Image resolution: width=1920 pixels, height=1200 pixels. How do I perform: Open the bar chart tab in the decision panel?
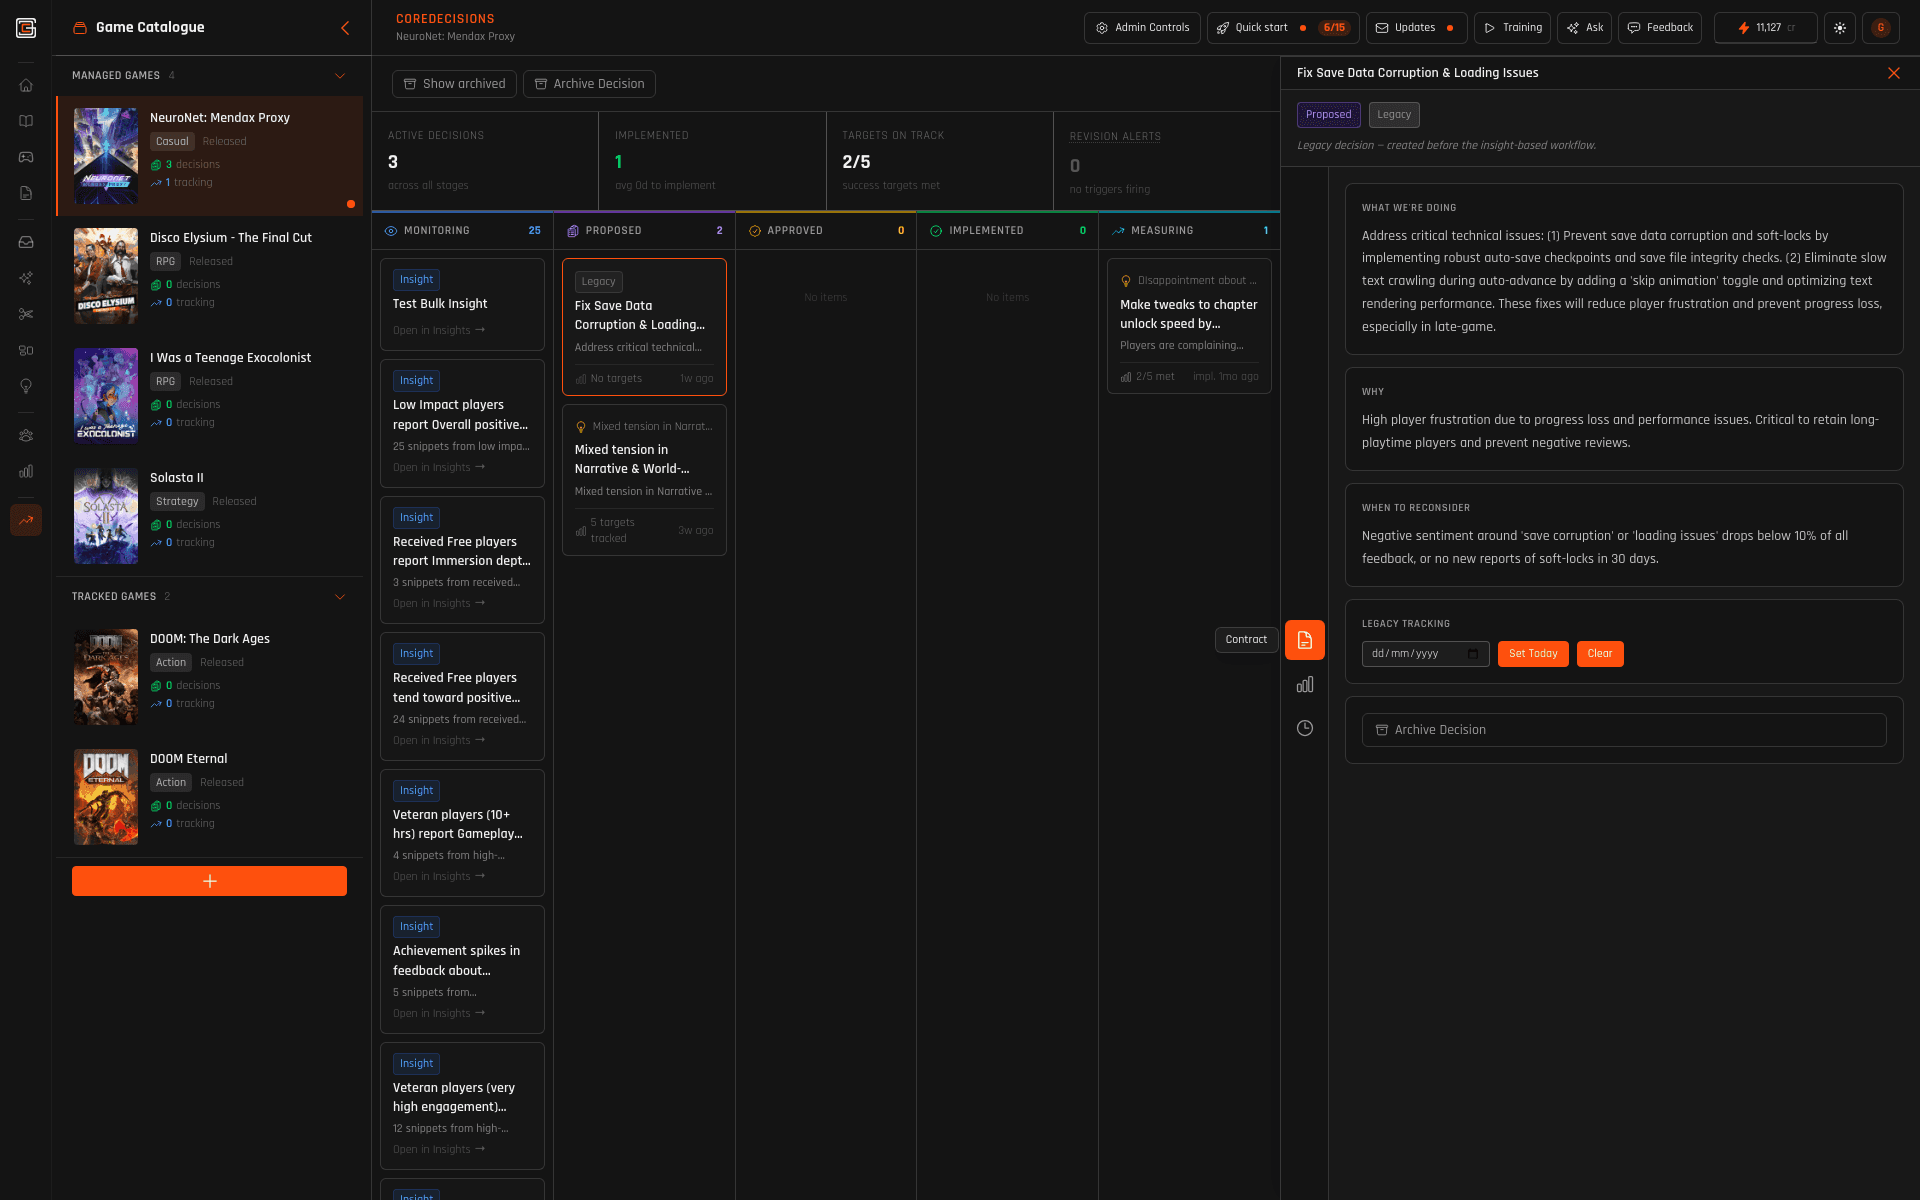[1305, 685]
